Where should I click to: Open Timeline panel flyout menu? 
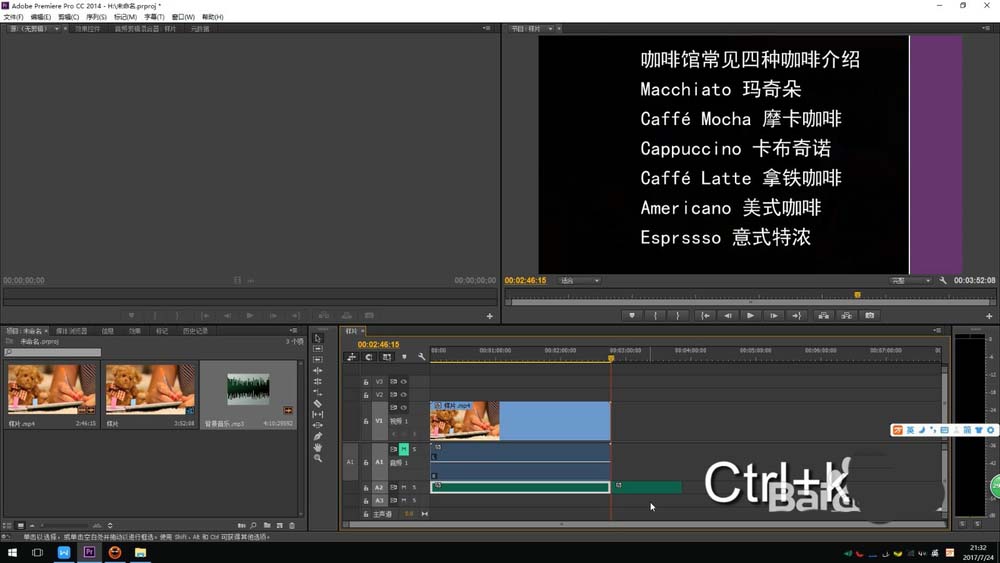937,330
